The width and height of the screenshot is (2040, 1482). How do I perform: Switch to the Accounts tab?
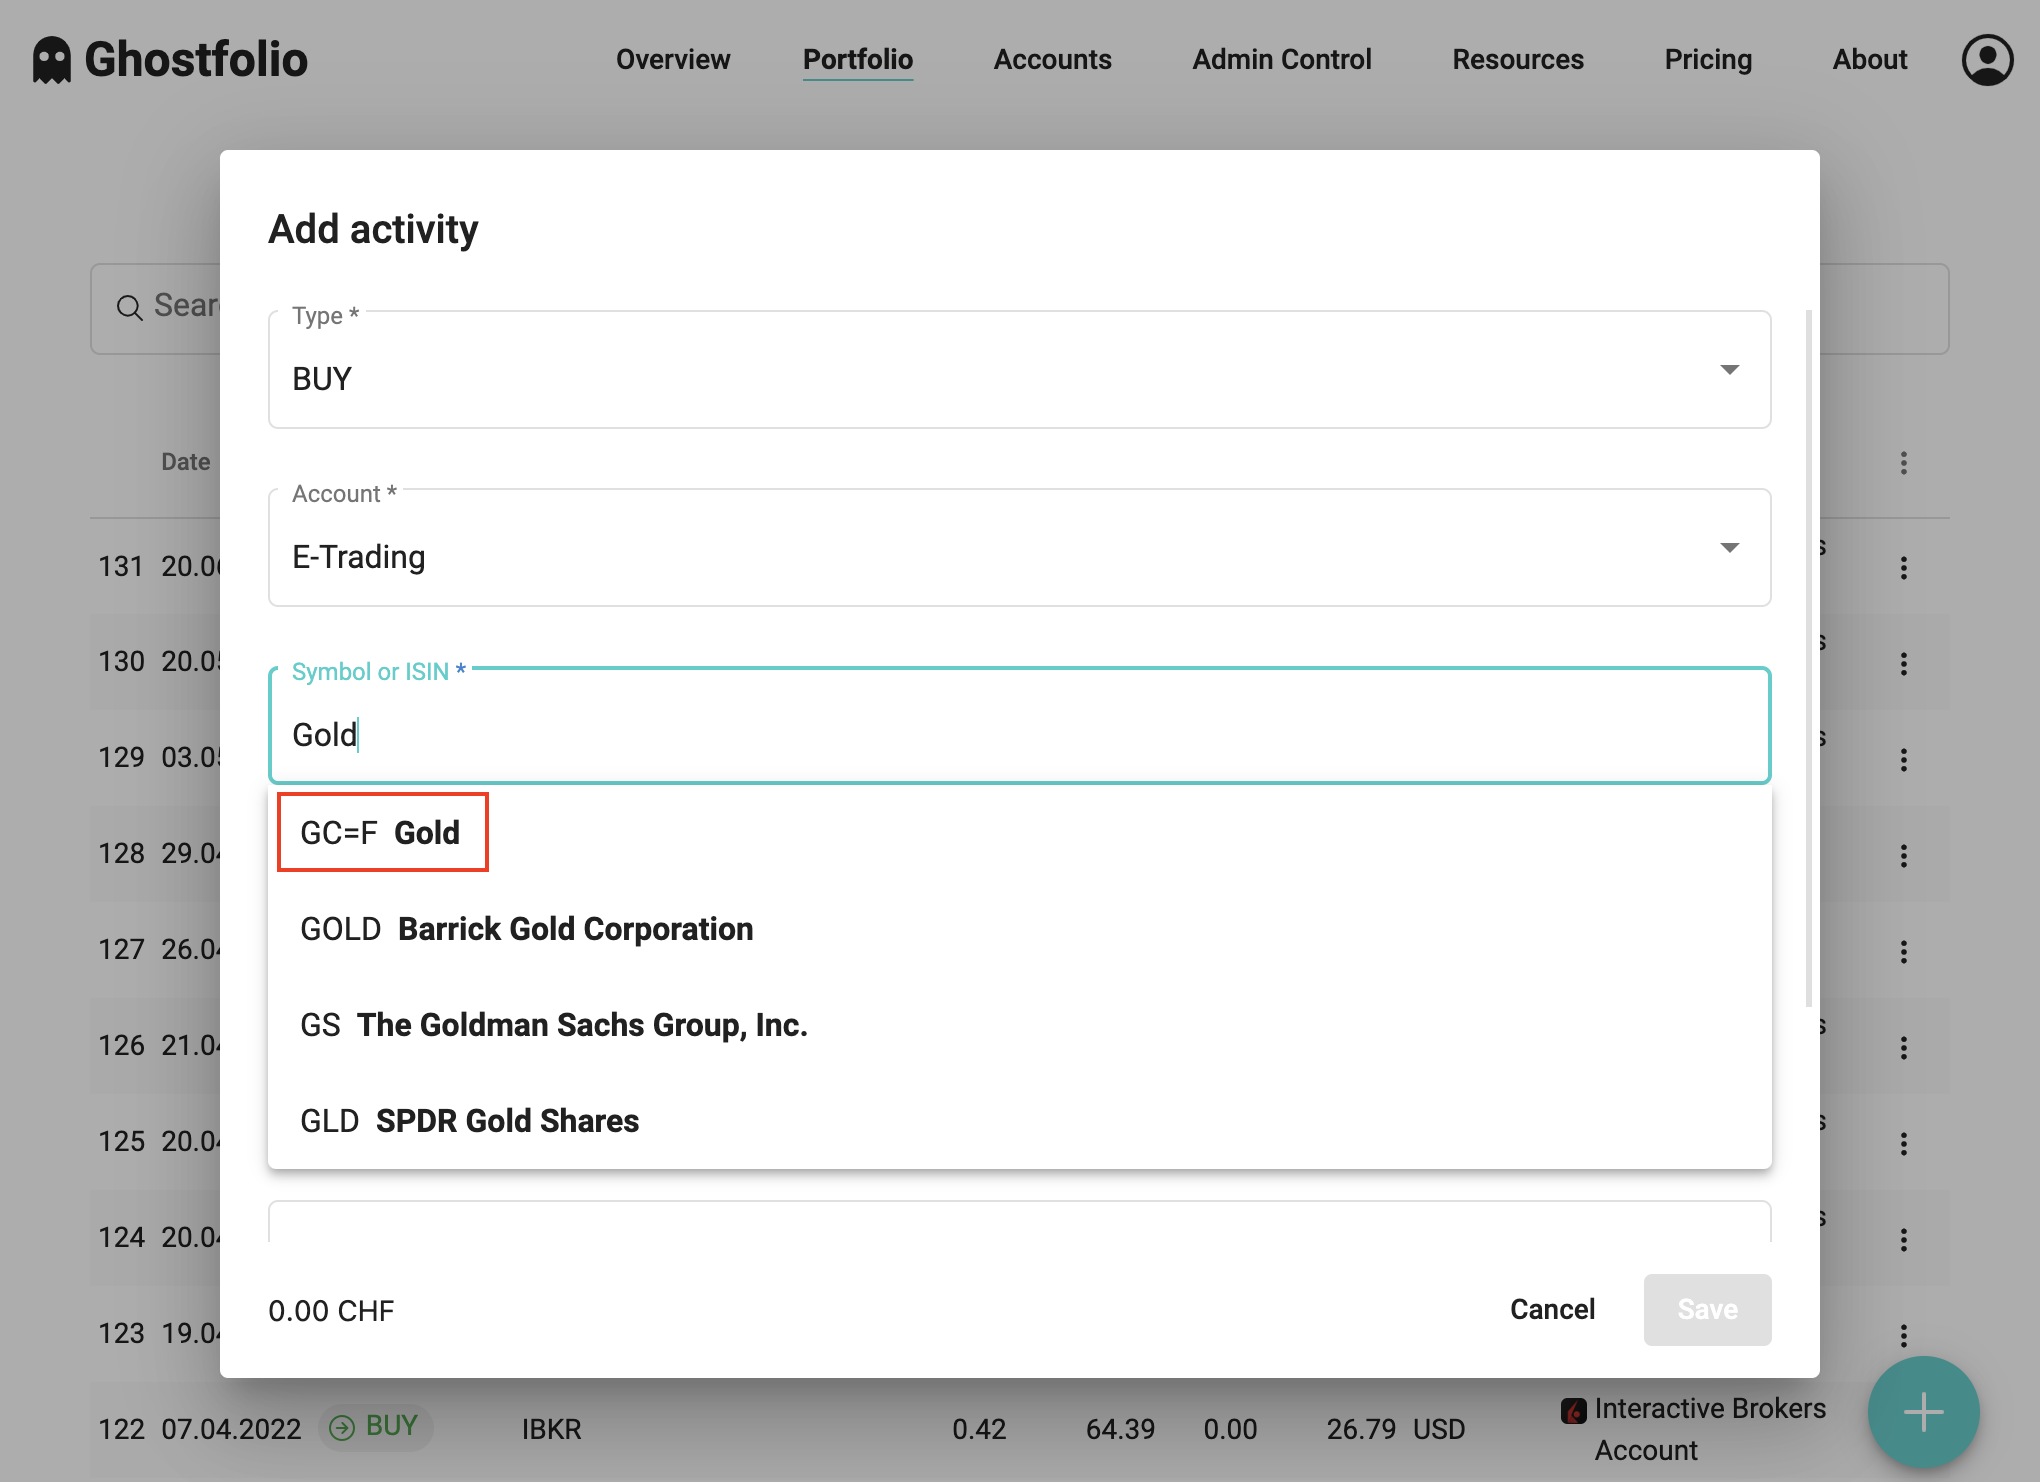click(1052, 59)
